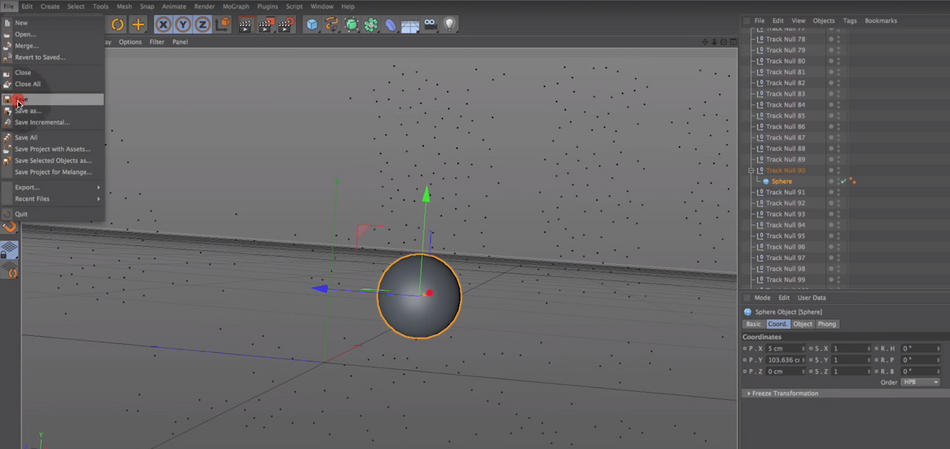Collapse the Track Null 90 hierarchy
Viewport: 950px width, 449px height.
click(751, 170)
